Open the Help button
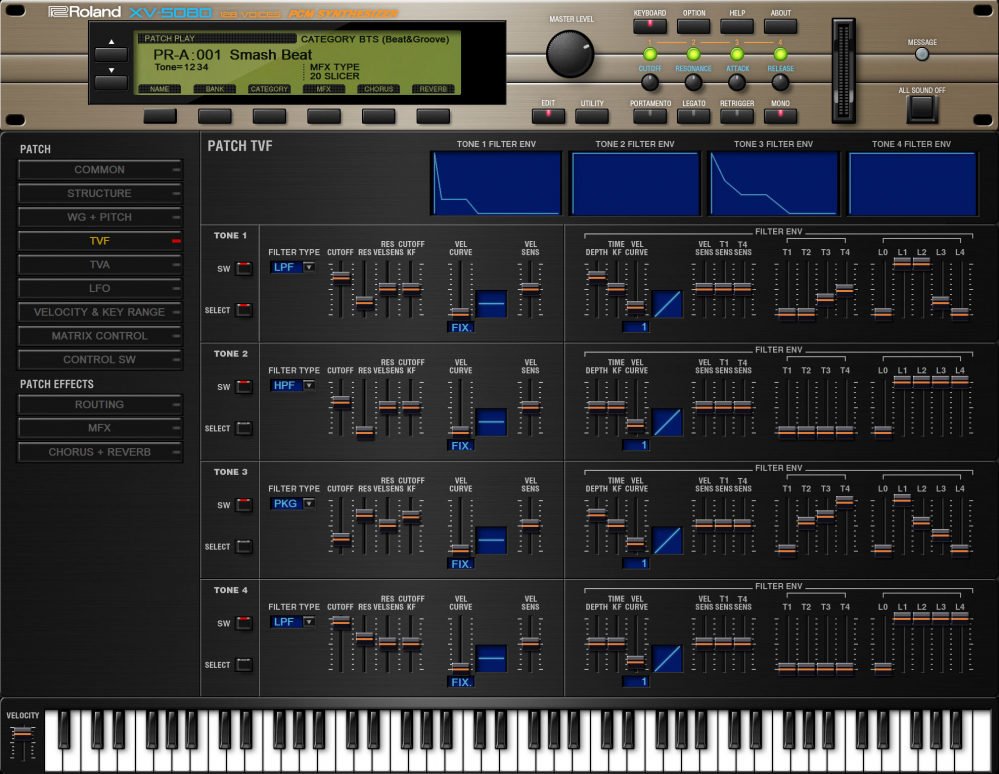Image resolution: width=999 pixels, height=774 pixels. [737, 25]
